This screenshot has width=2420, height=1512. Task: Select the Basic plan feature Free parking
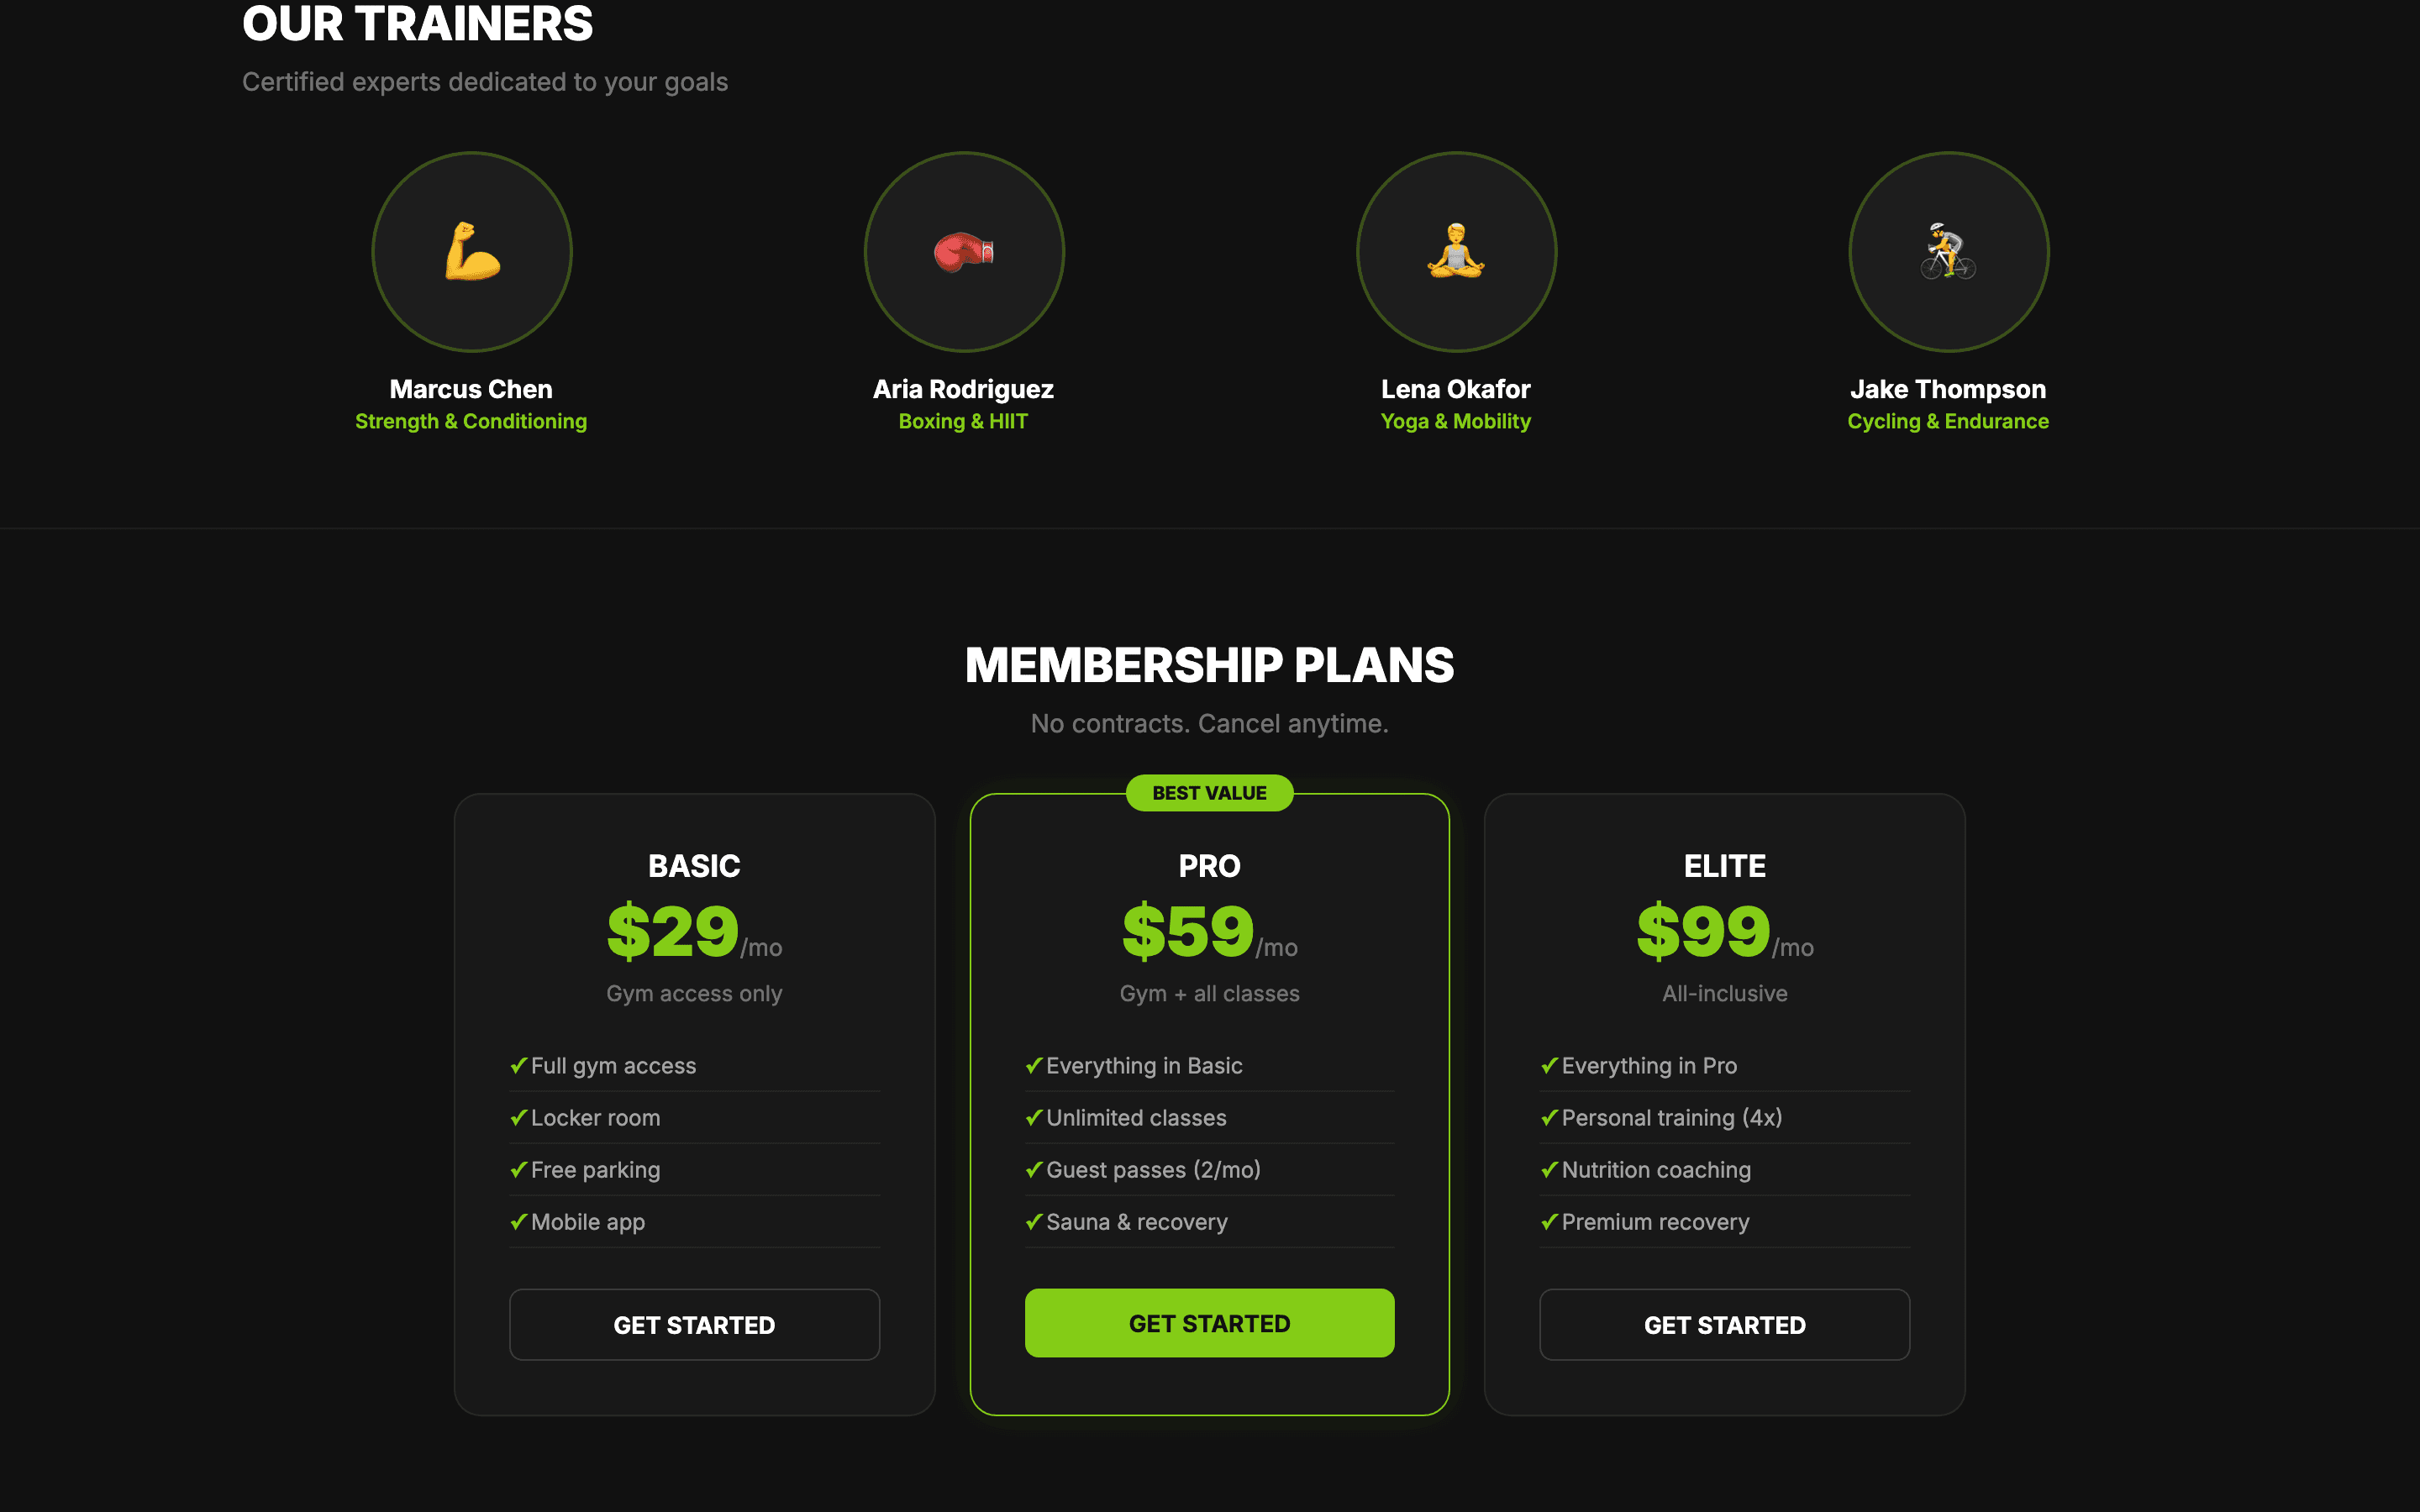pyautogui.click(x=595, y=1169)
